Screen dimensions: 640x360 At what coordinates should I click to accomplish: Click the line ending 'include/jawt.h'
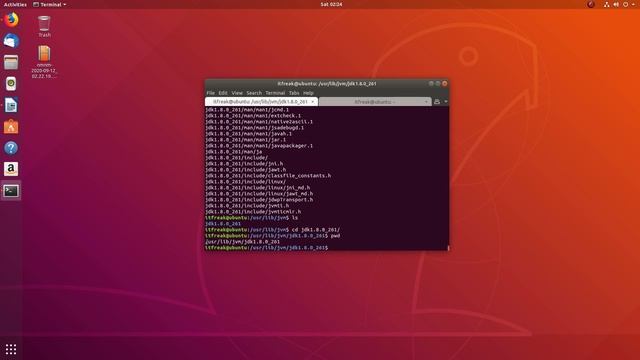(246, 170)
